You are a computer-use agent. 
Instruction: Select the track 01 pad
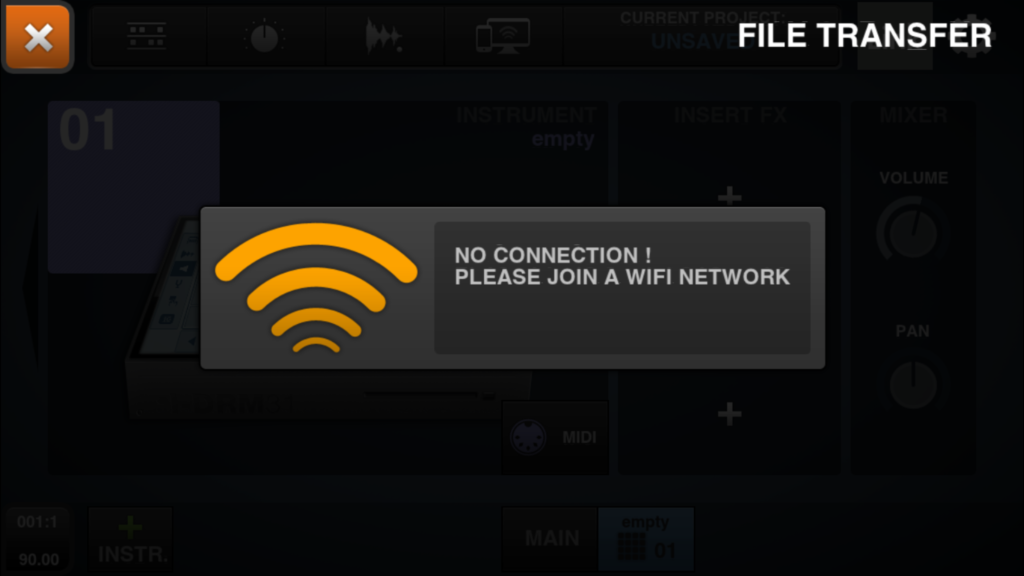[x=134, y=187]
